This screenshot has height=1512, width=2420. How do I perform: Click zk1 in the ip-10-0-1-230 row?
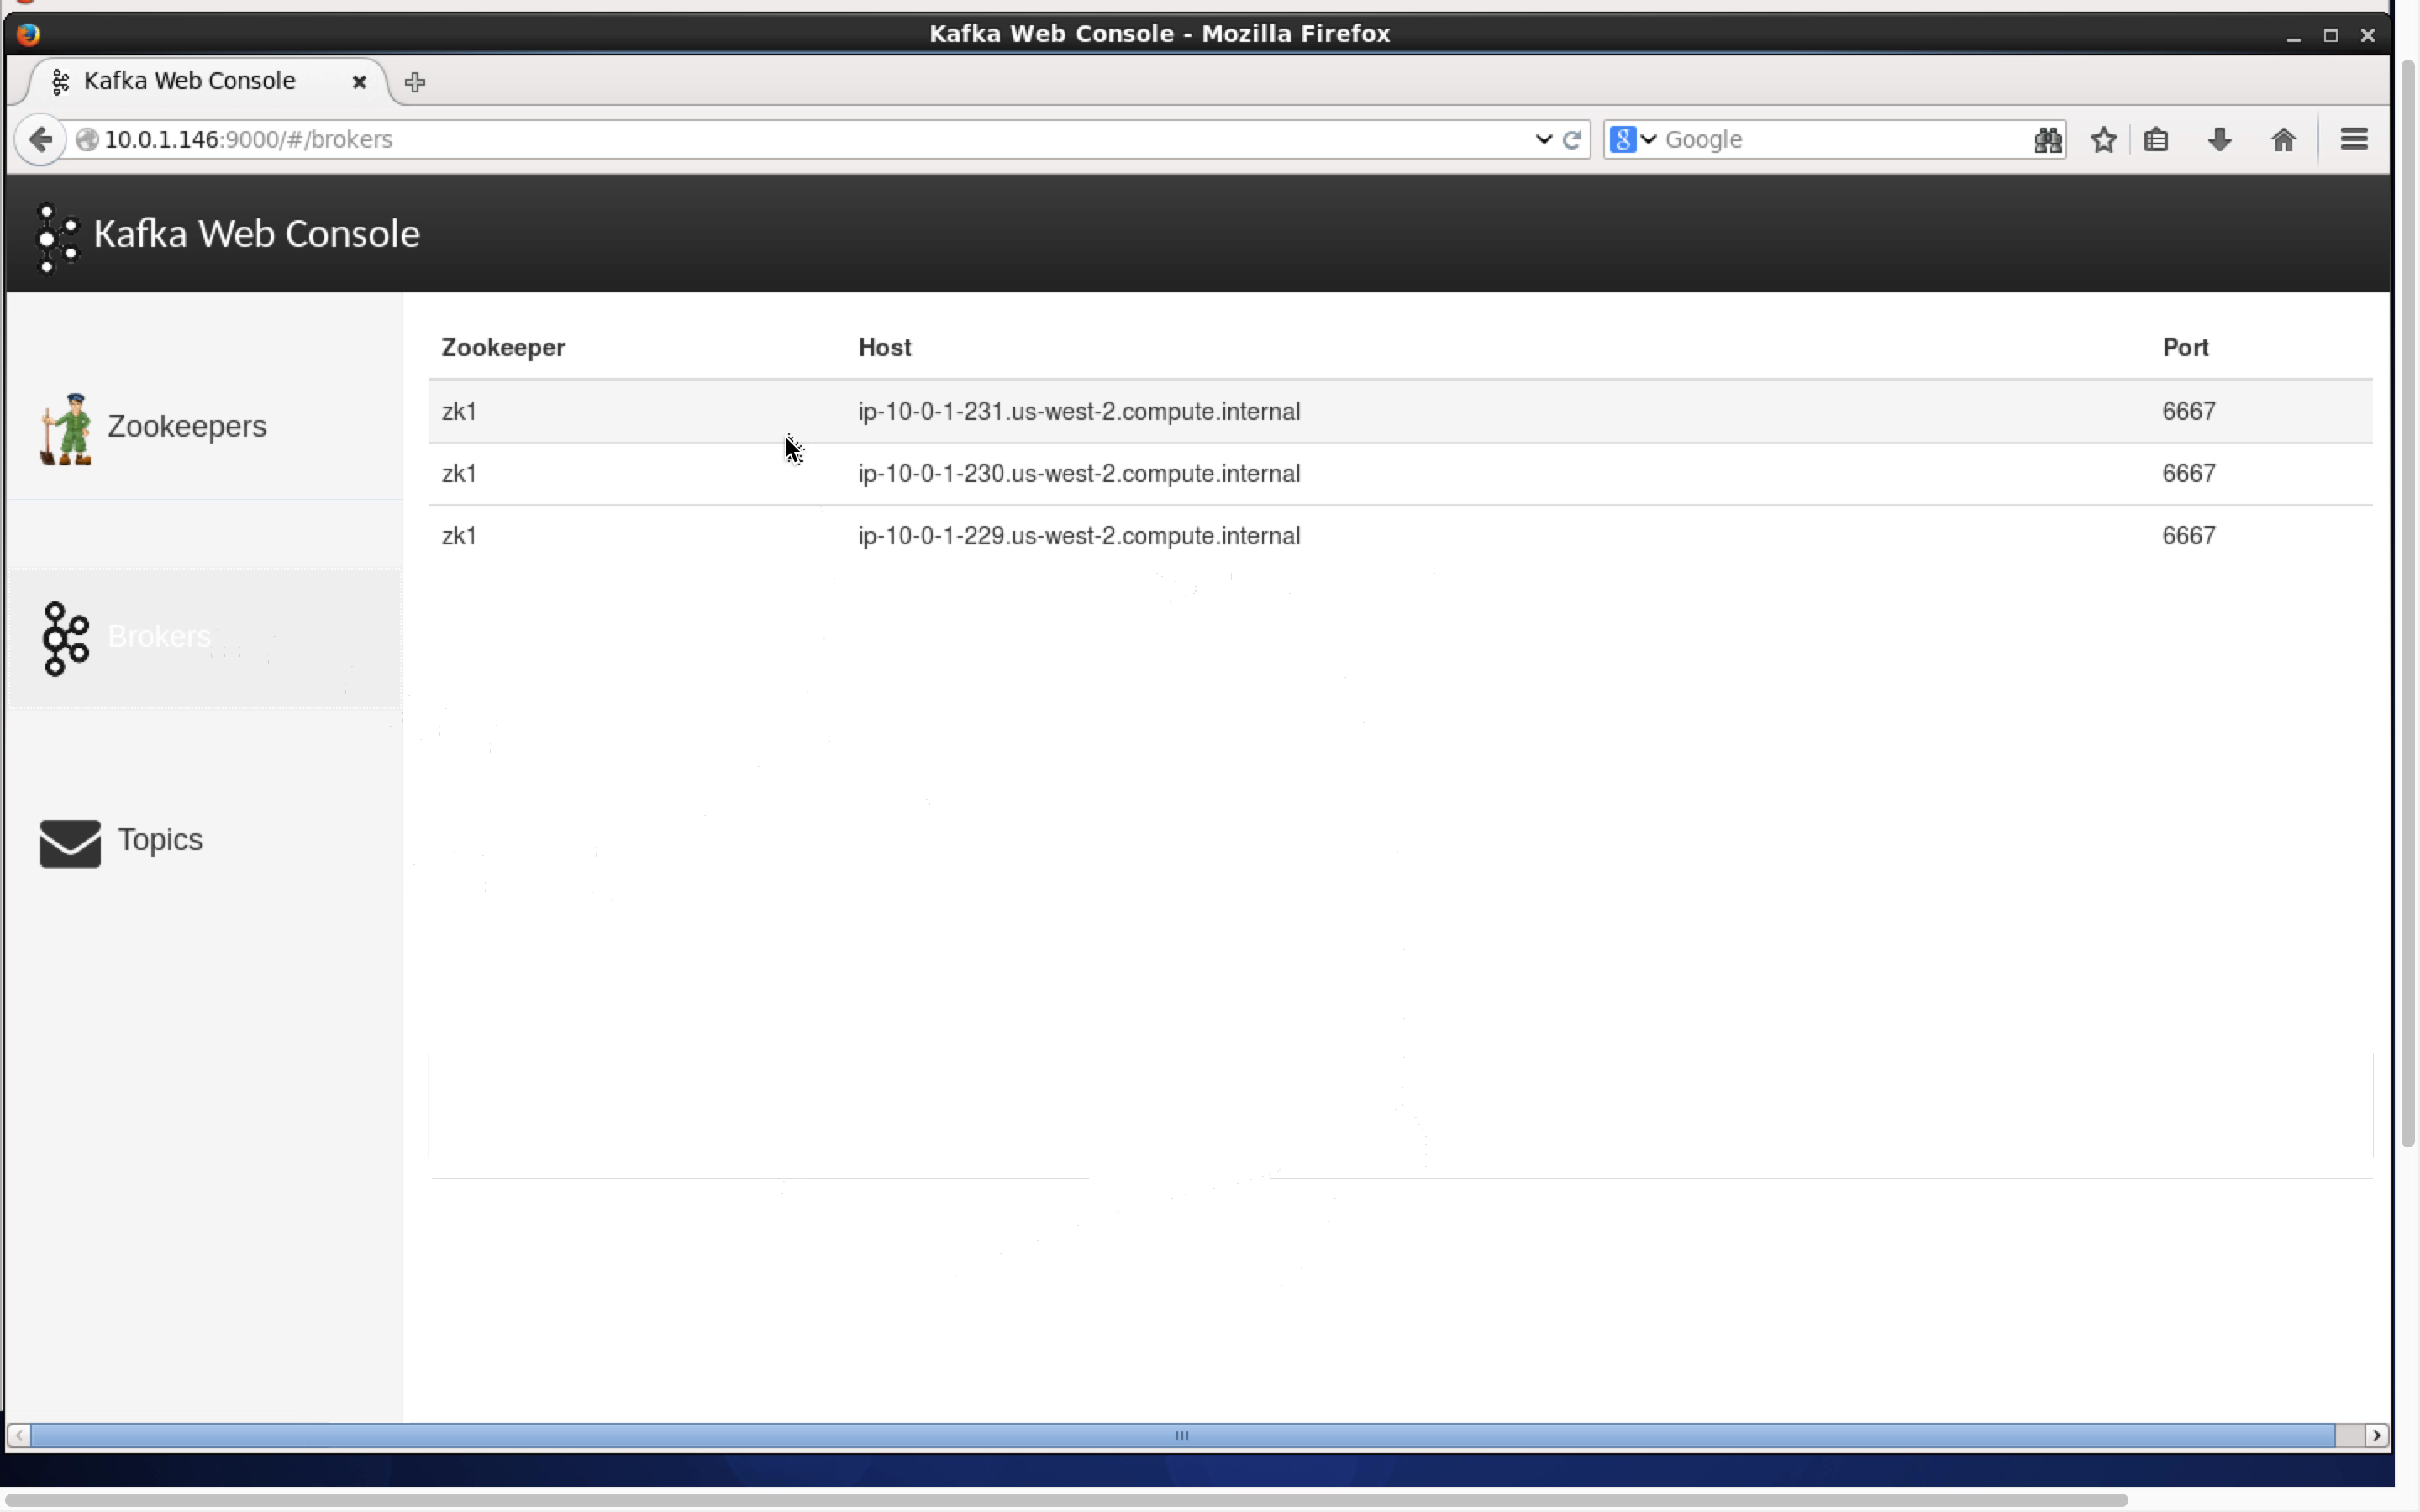(459, 473)
